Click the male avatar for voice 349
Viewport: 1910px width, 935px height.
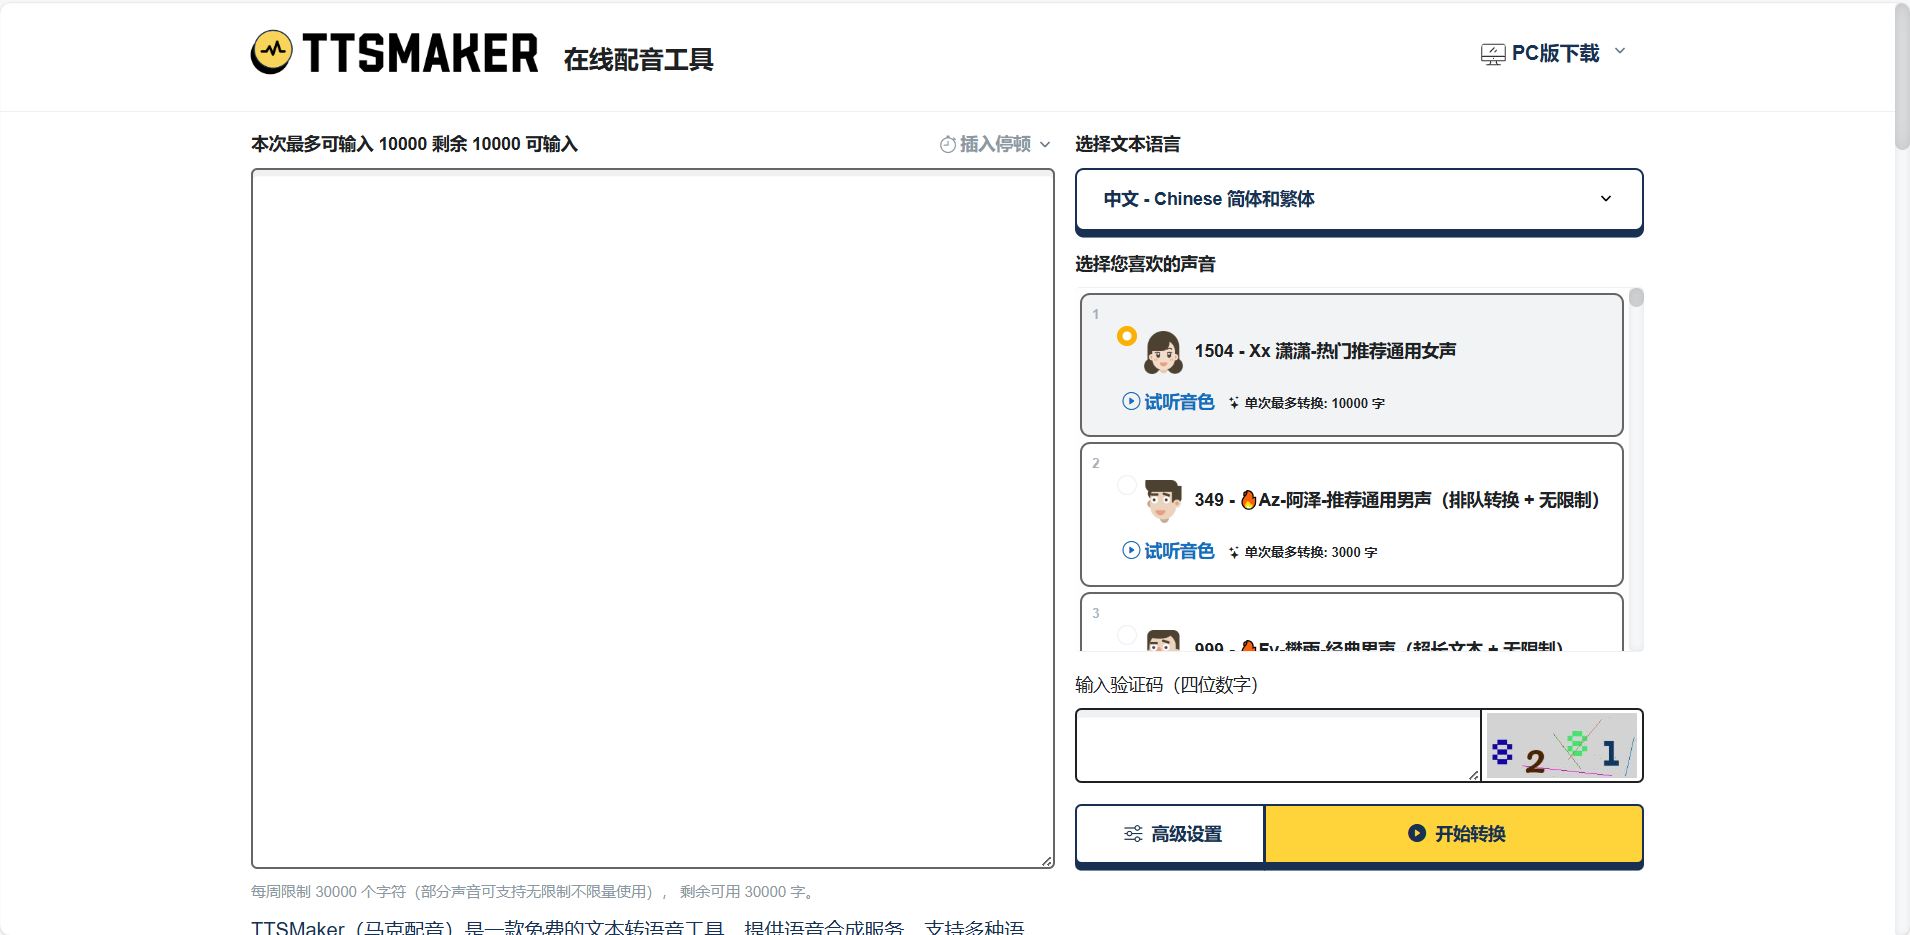tap(1163, 500)
